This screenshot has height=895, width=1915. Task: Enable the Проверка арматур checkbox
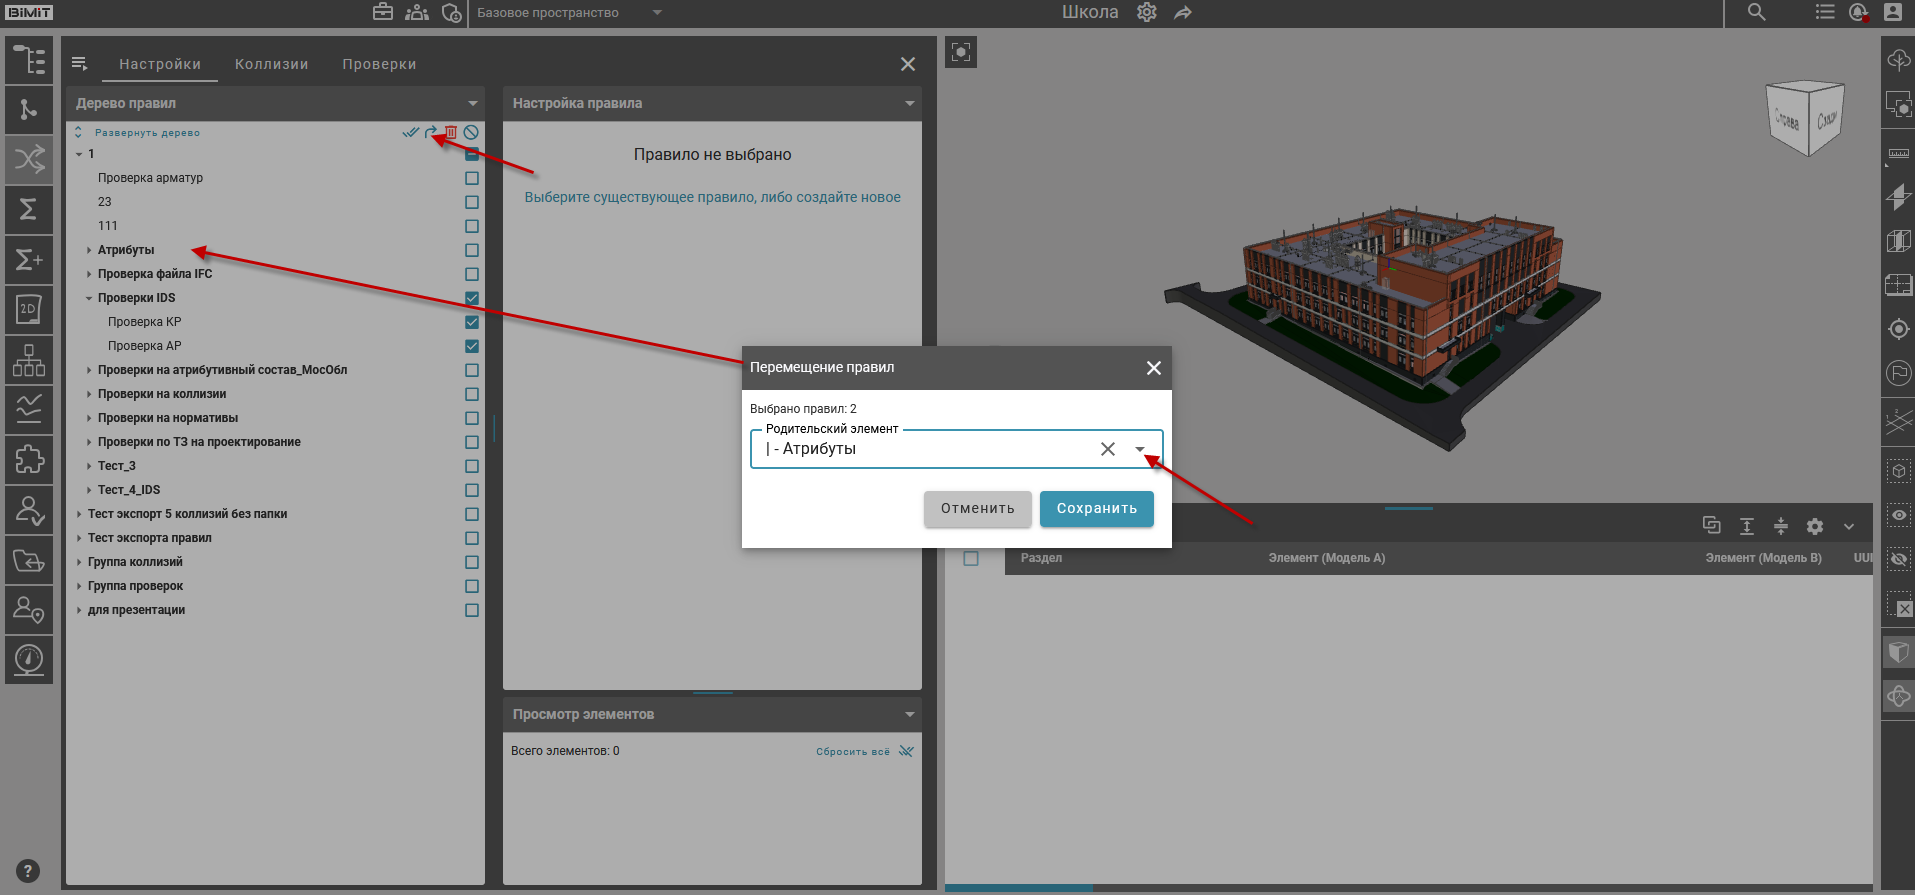point(472,178)
